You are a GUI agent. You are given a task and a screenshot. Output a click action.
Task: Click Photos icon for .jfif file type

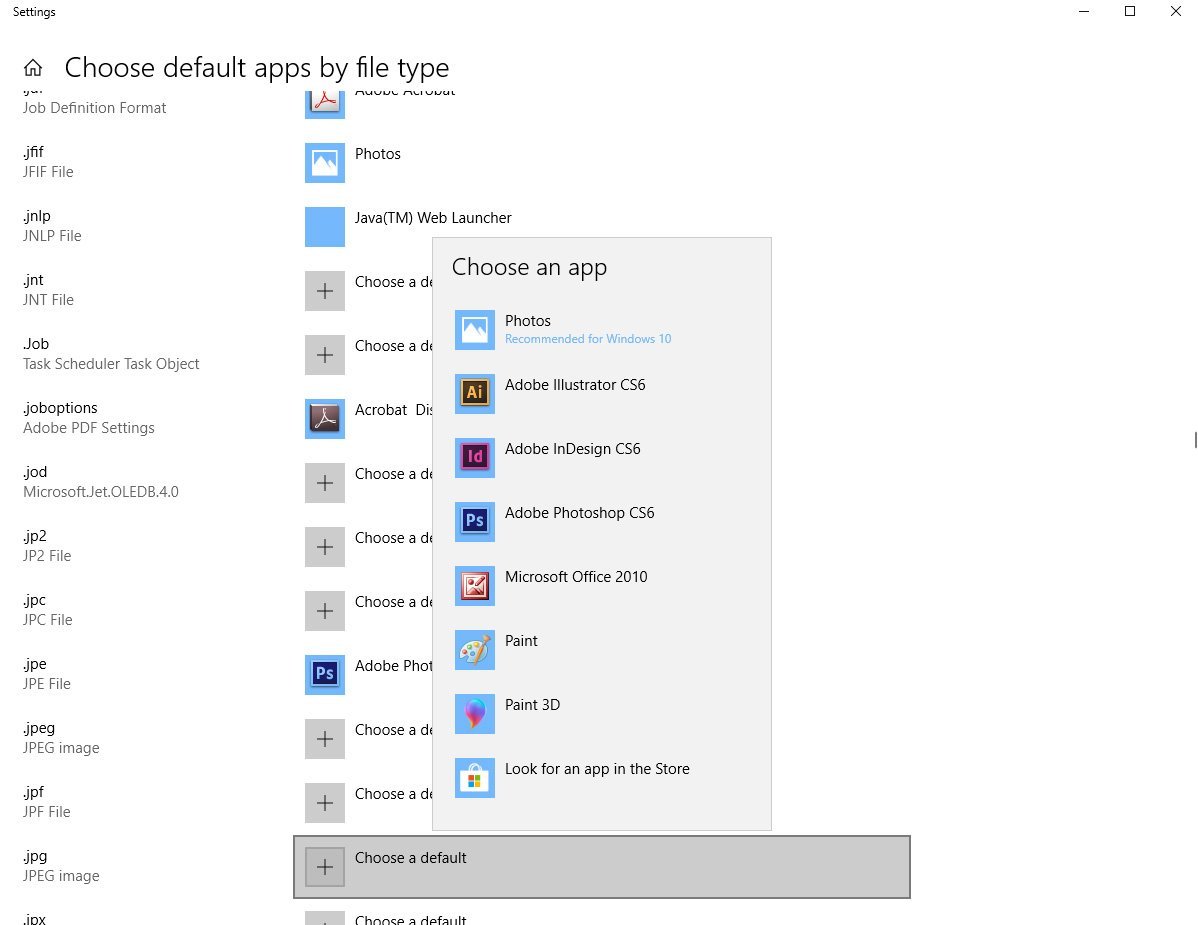click(325, 163)
